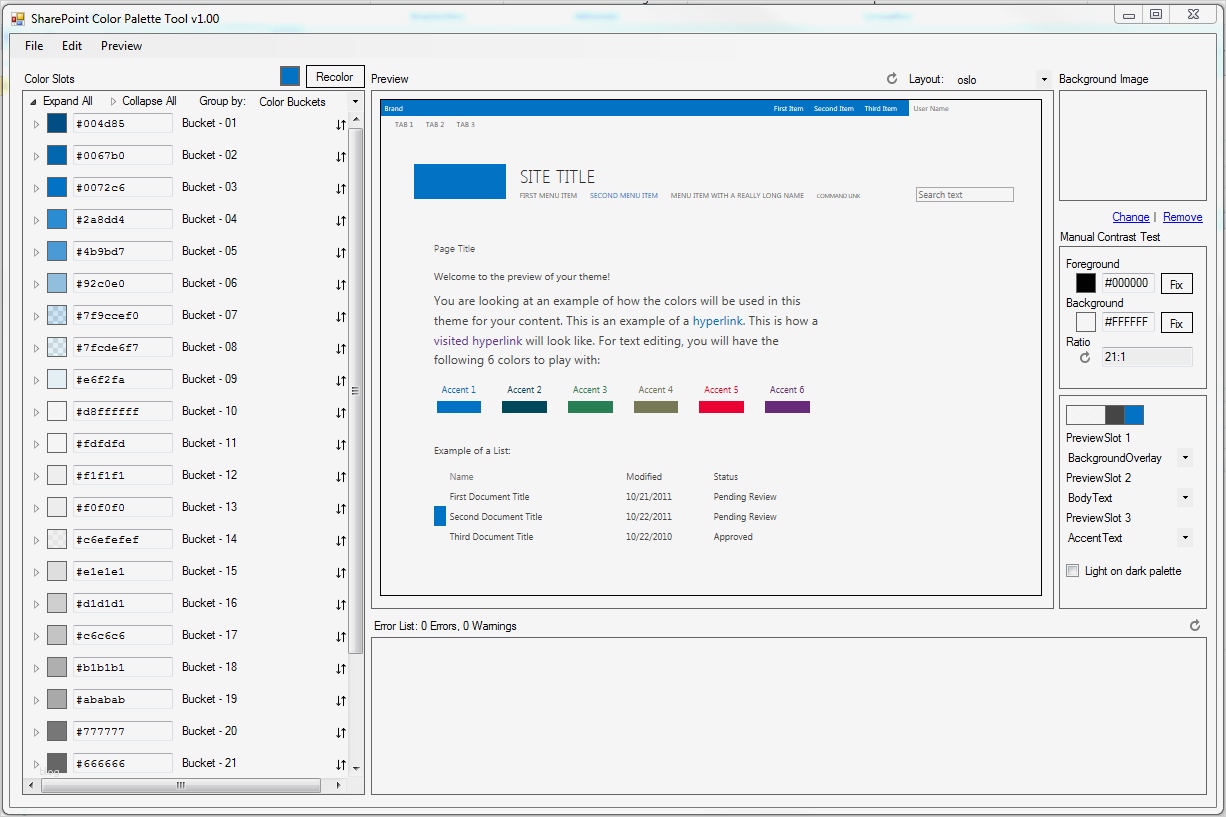1226x817 pixels.
Task: Click the swap icon for Bucket - 02
Action: (340, 157)
